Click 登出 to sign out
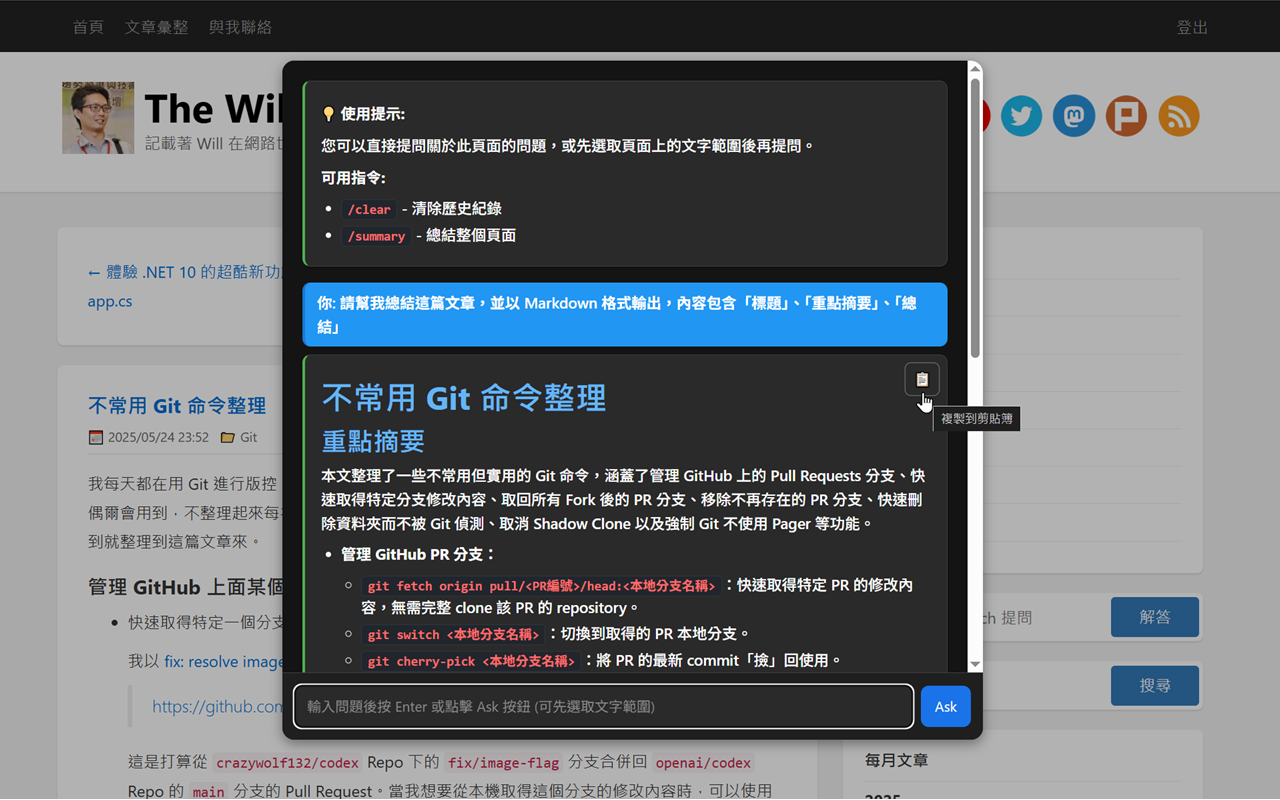This screenshot has width=1280, height=800. pyautogui.click(x=1192, y=27)
